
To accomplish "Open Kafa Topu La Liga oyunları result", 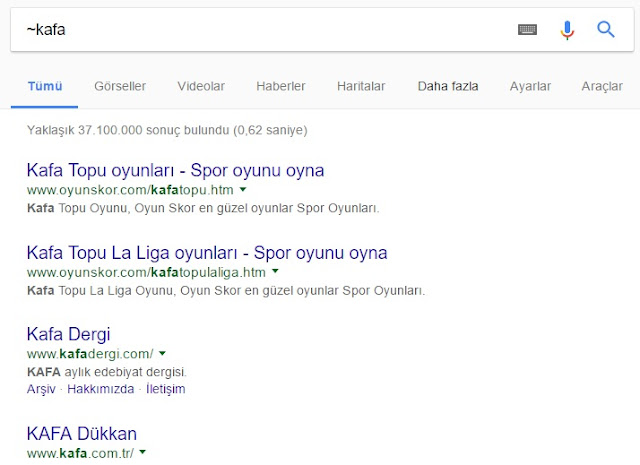I will [207, 253].
